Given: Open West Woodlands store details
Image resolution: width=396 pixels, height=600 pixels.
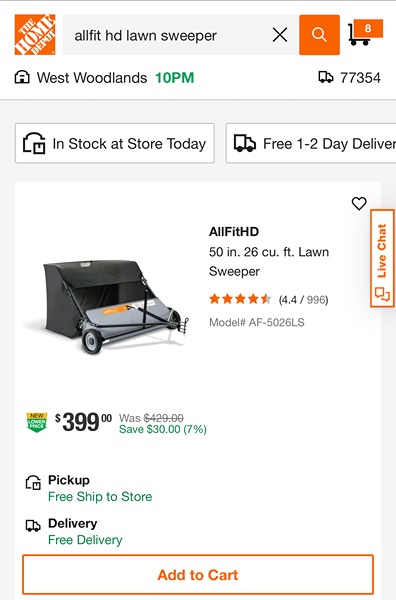Looking at the screenshot, I should [x=92, y=78].
